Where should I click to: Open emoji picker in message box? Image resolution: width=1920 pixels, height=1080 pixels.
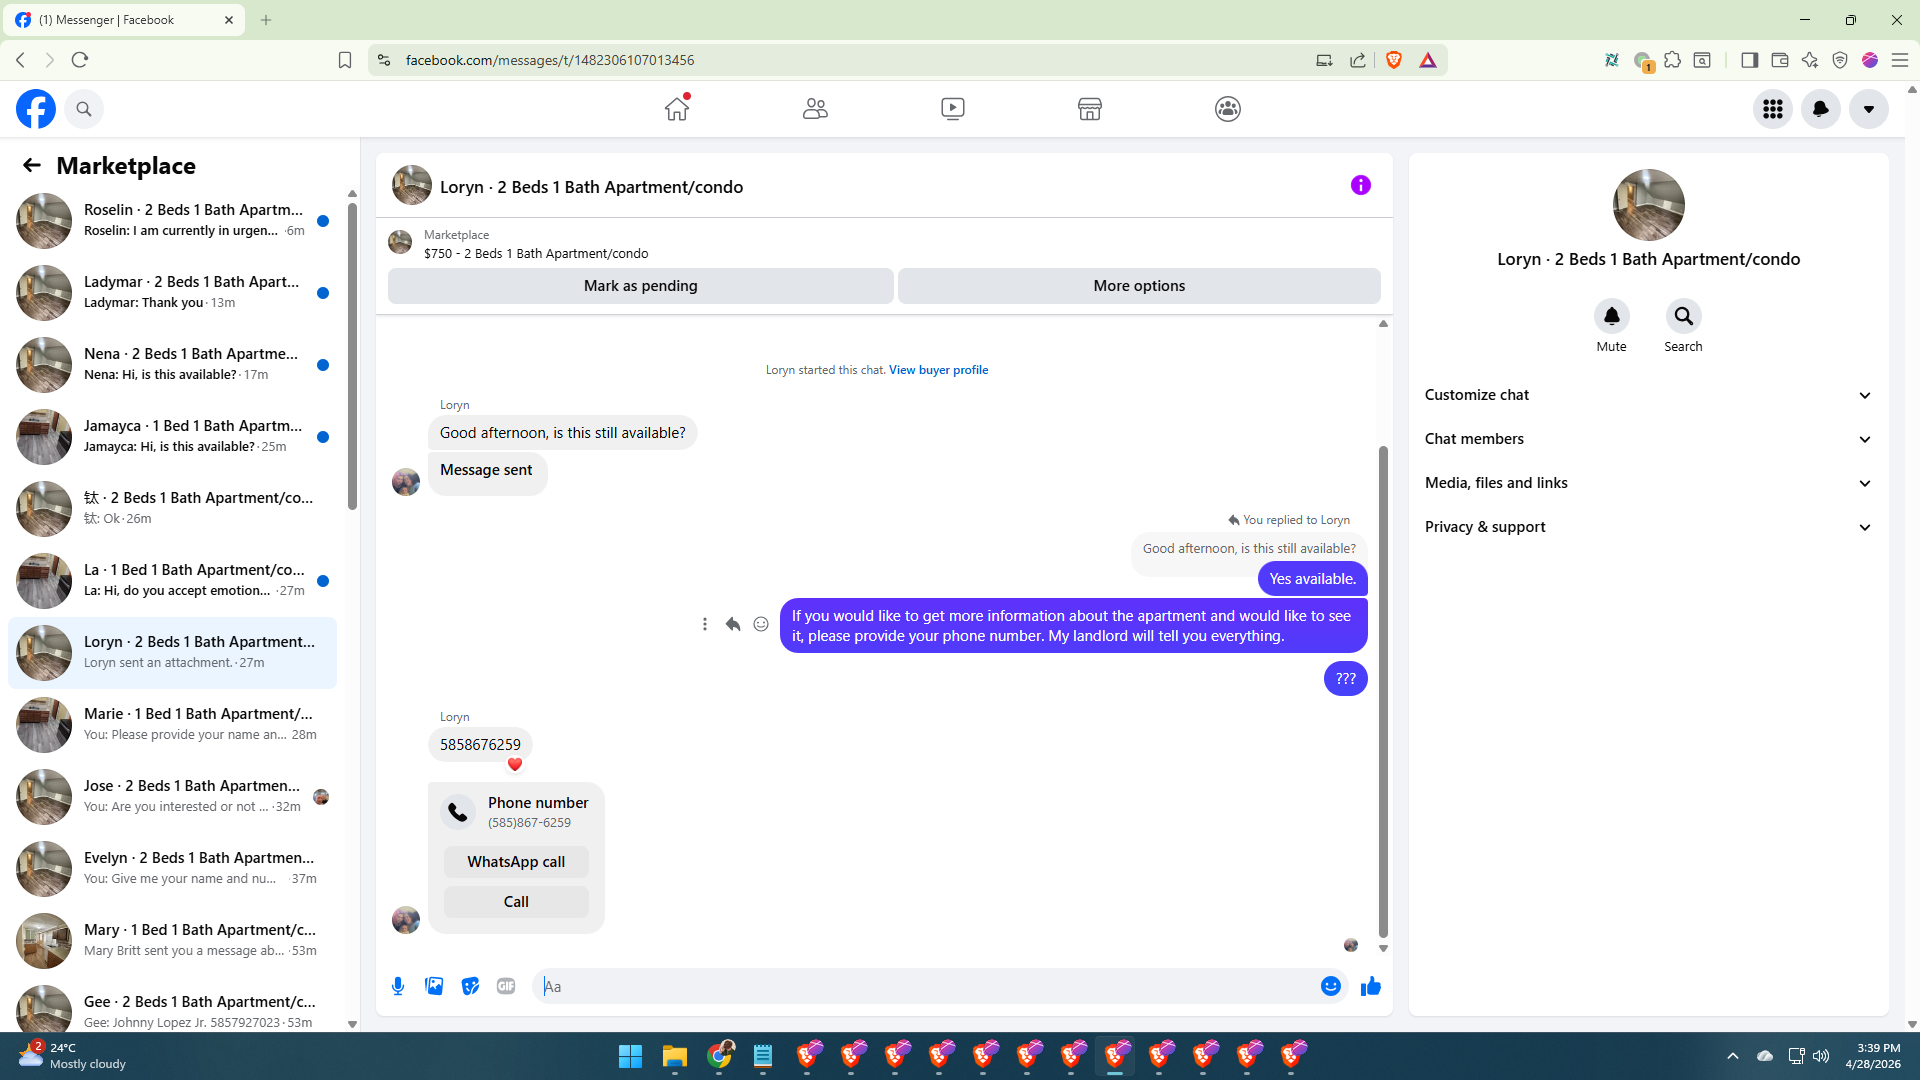(x=1330, y=986)
